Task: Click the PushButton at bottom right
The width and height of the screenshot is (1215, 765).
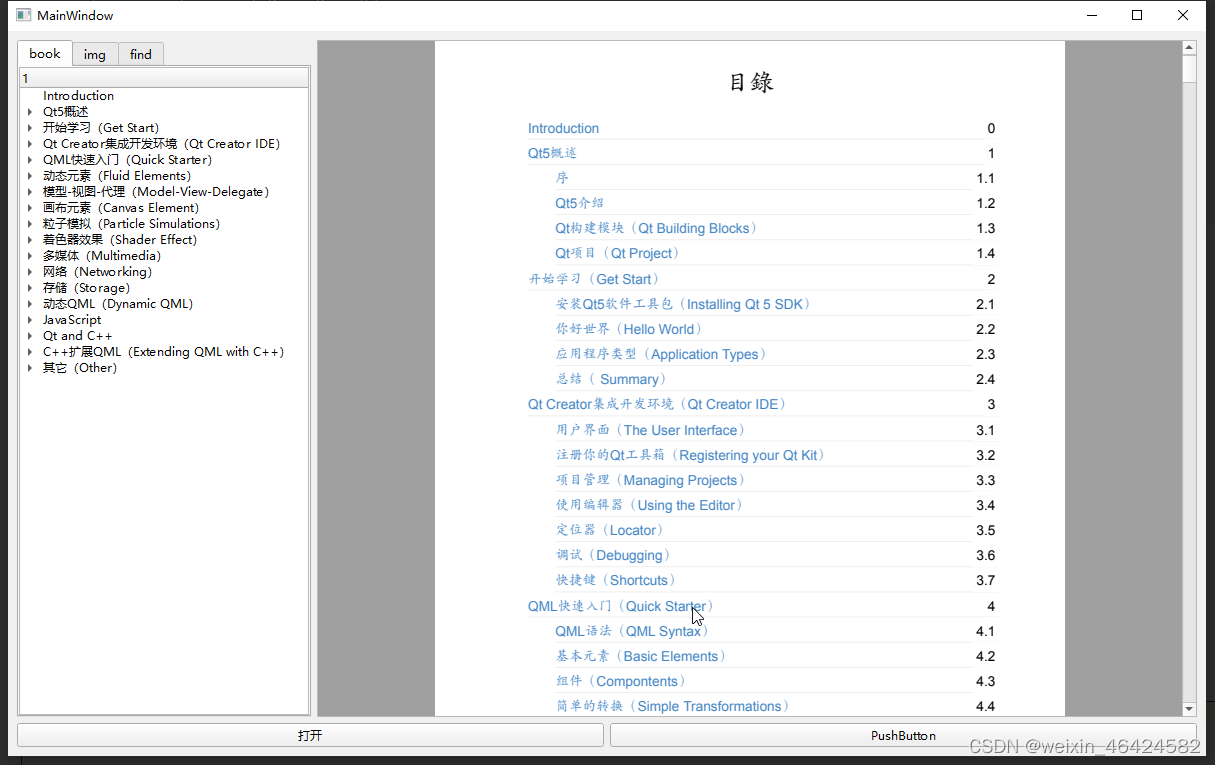Action: pos(903,735)
